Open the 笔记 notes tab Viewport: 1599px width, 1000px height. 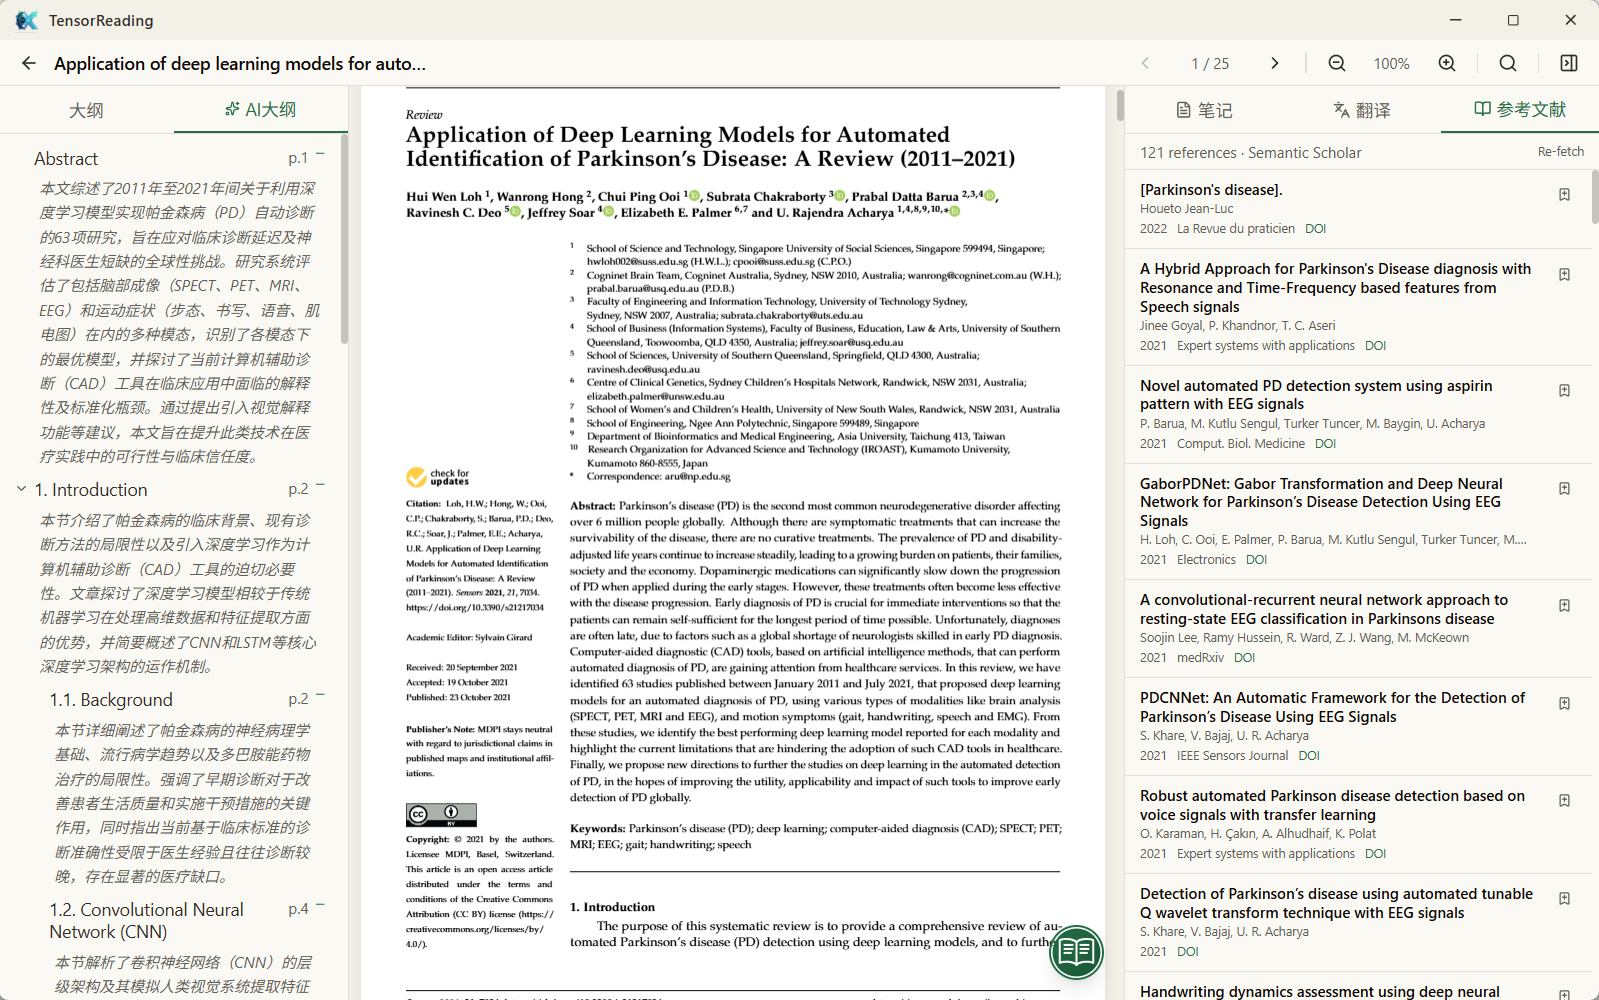coord(1204,110)
